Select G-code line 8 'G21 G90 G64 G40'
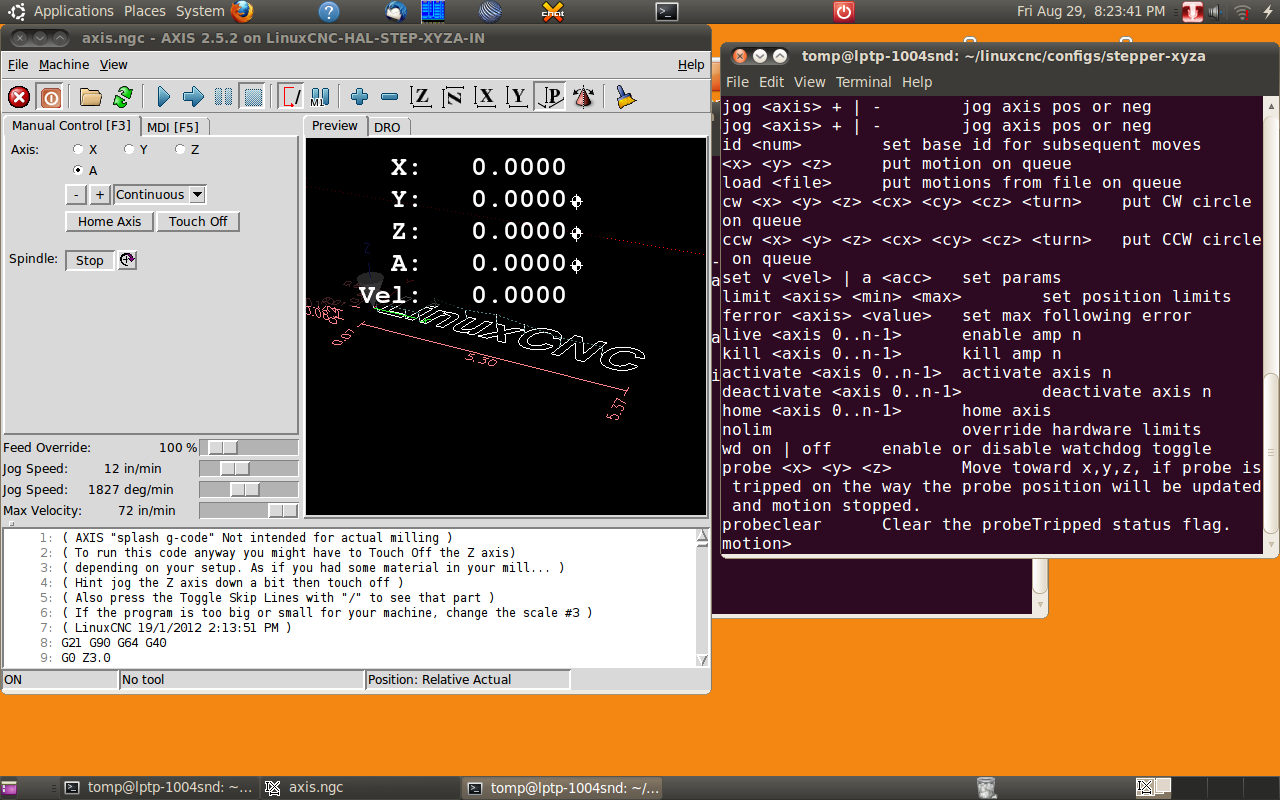The height and width of the screenshot is (800, 1280). (x=114, y=643)
